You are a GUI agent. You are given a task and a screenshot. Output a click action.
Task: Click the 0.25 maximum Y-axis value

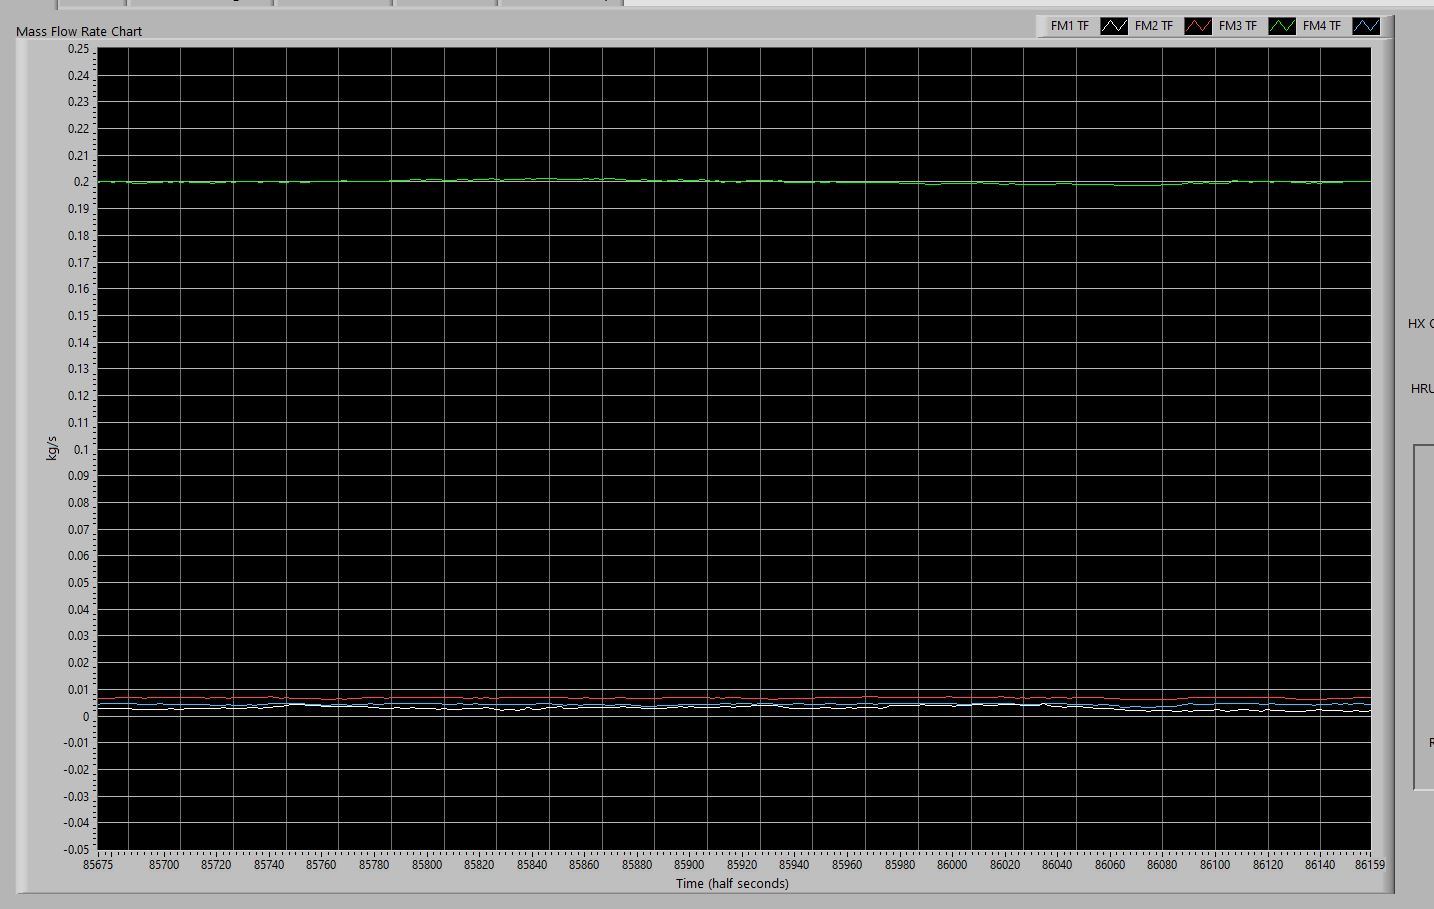coord(78,49)
